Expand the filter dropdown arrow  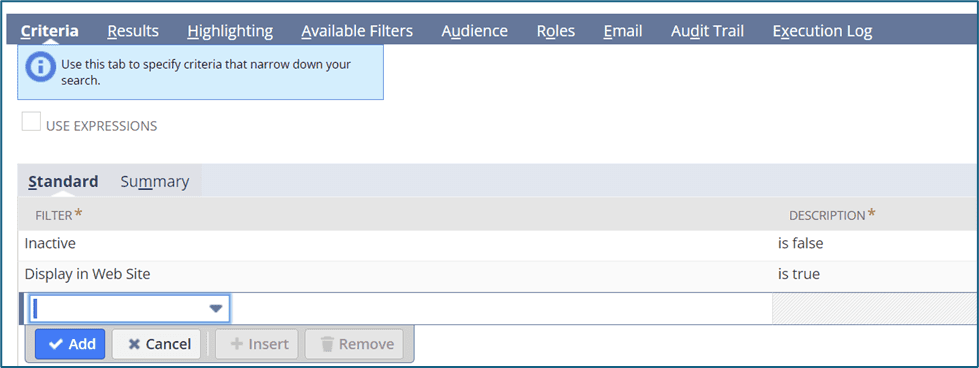[x=215, y=309]
